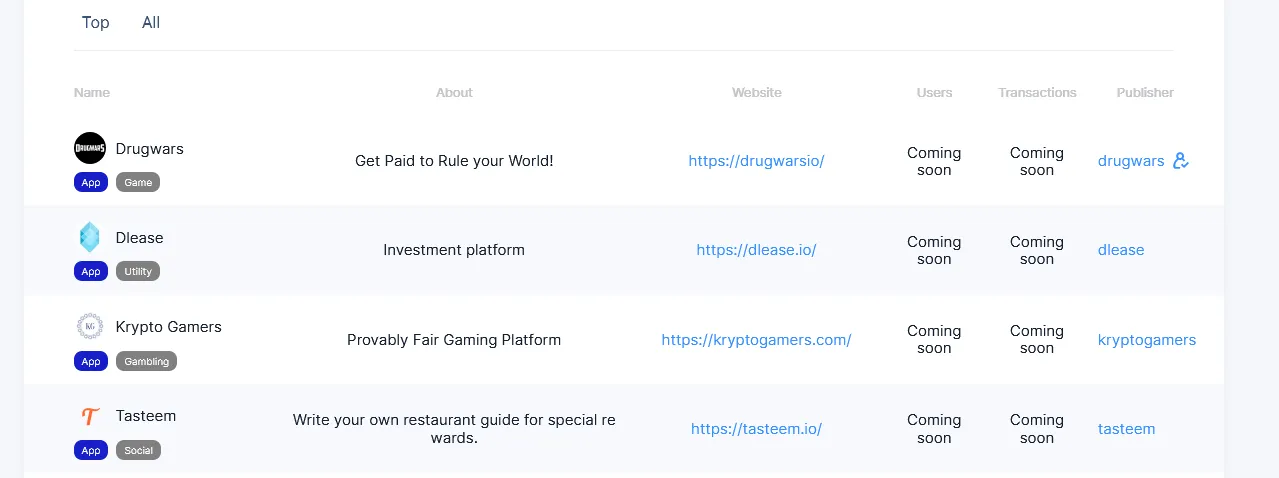1279x478 pixels.
Task: Click the Publisher column header
Action: pyautogui.click(x=1145, y=92)
